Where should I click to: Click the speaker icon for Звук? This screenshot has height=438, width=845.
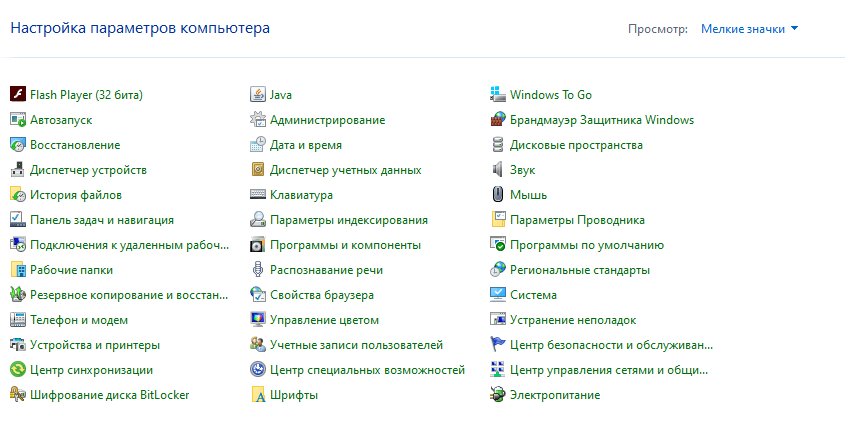coord(497,170)
